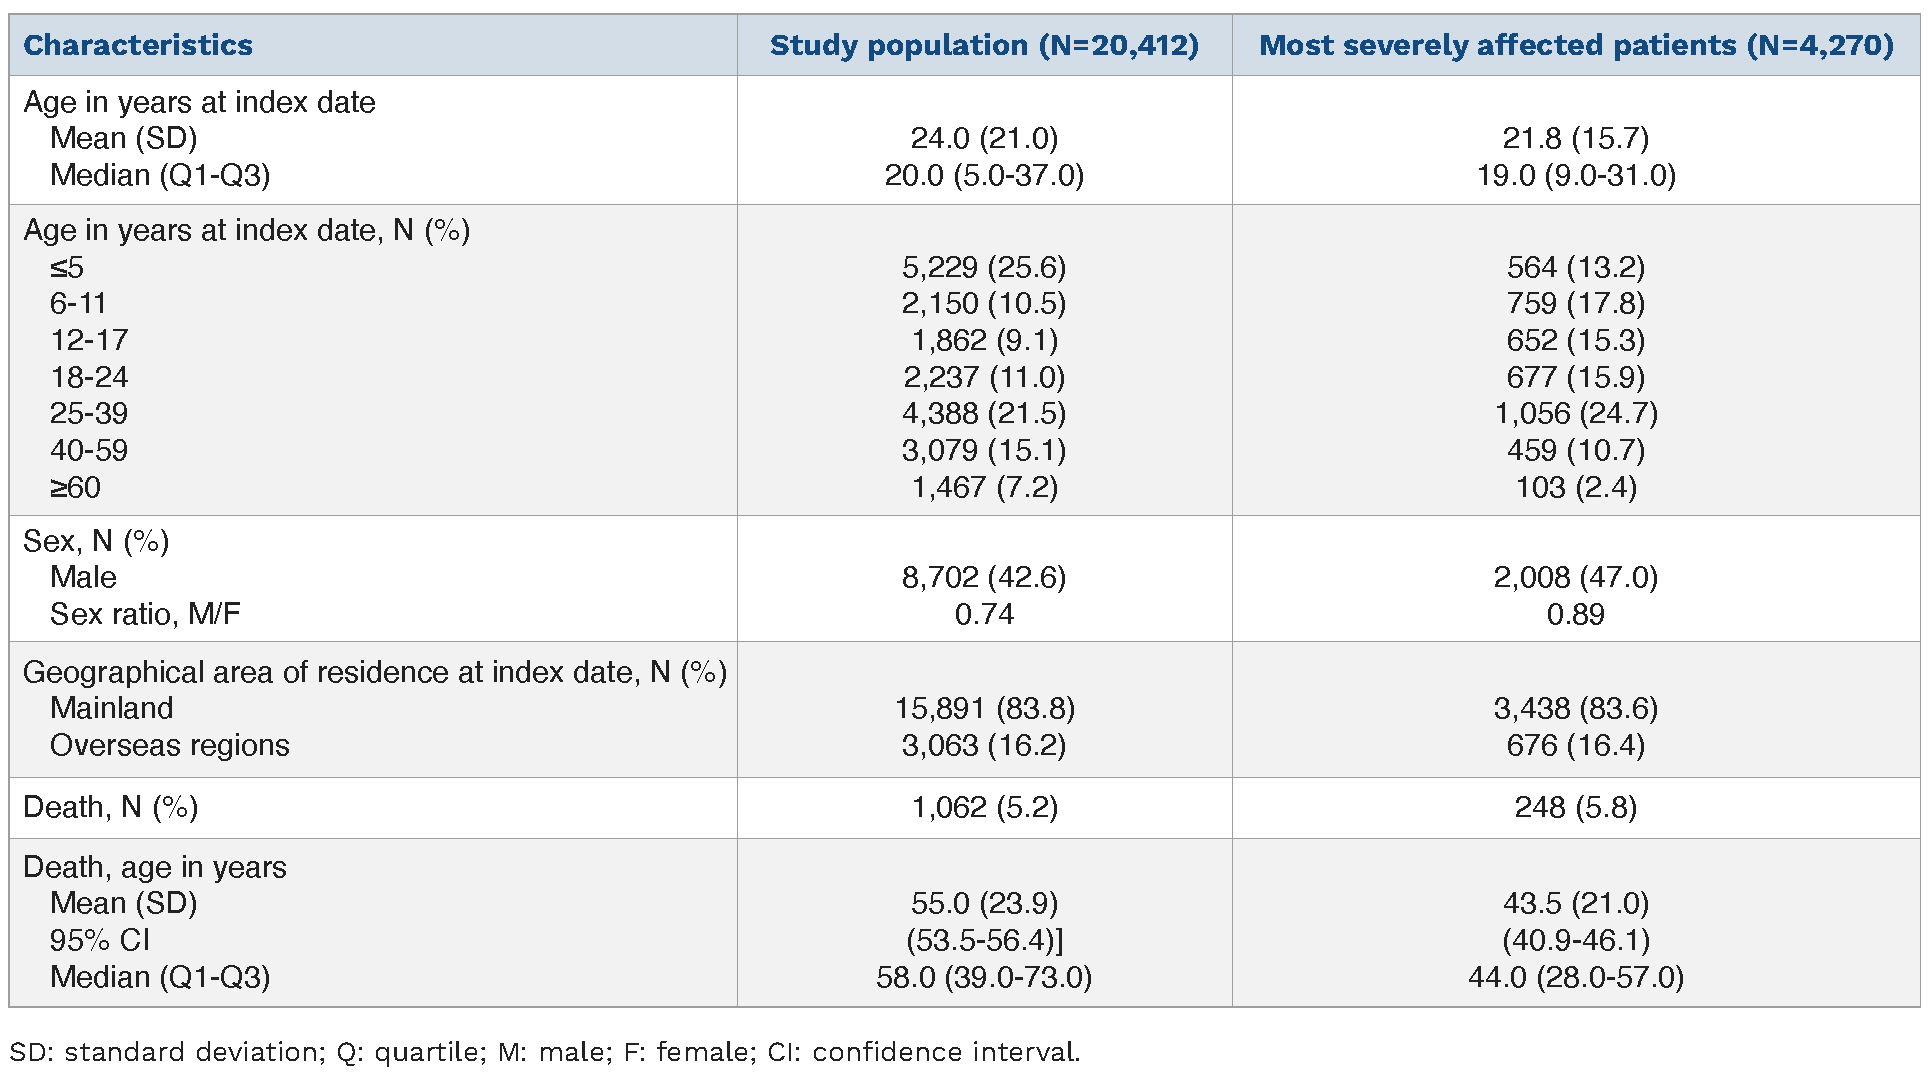Click the Study population (N=20,412) header
This screenshot has width=1928, height=1077.
[x=984, y=45]
